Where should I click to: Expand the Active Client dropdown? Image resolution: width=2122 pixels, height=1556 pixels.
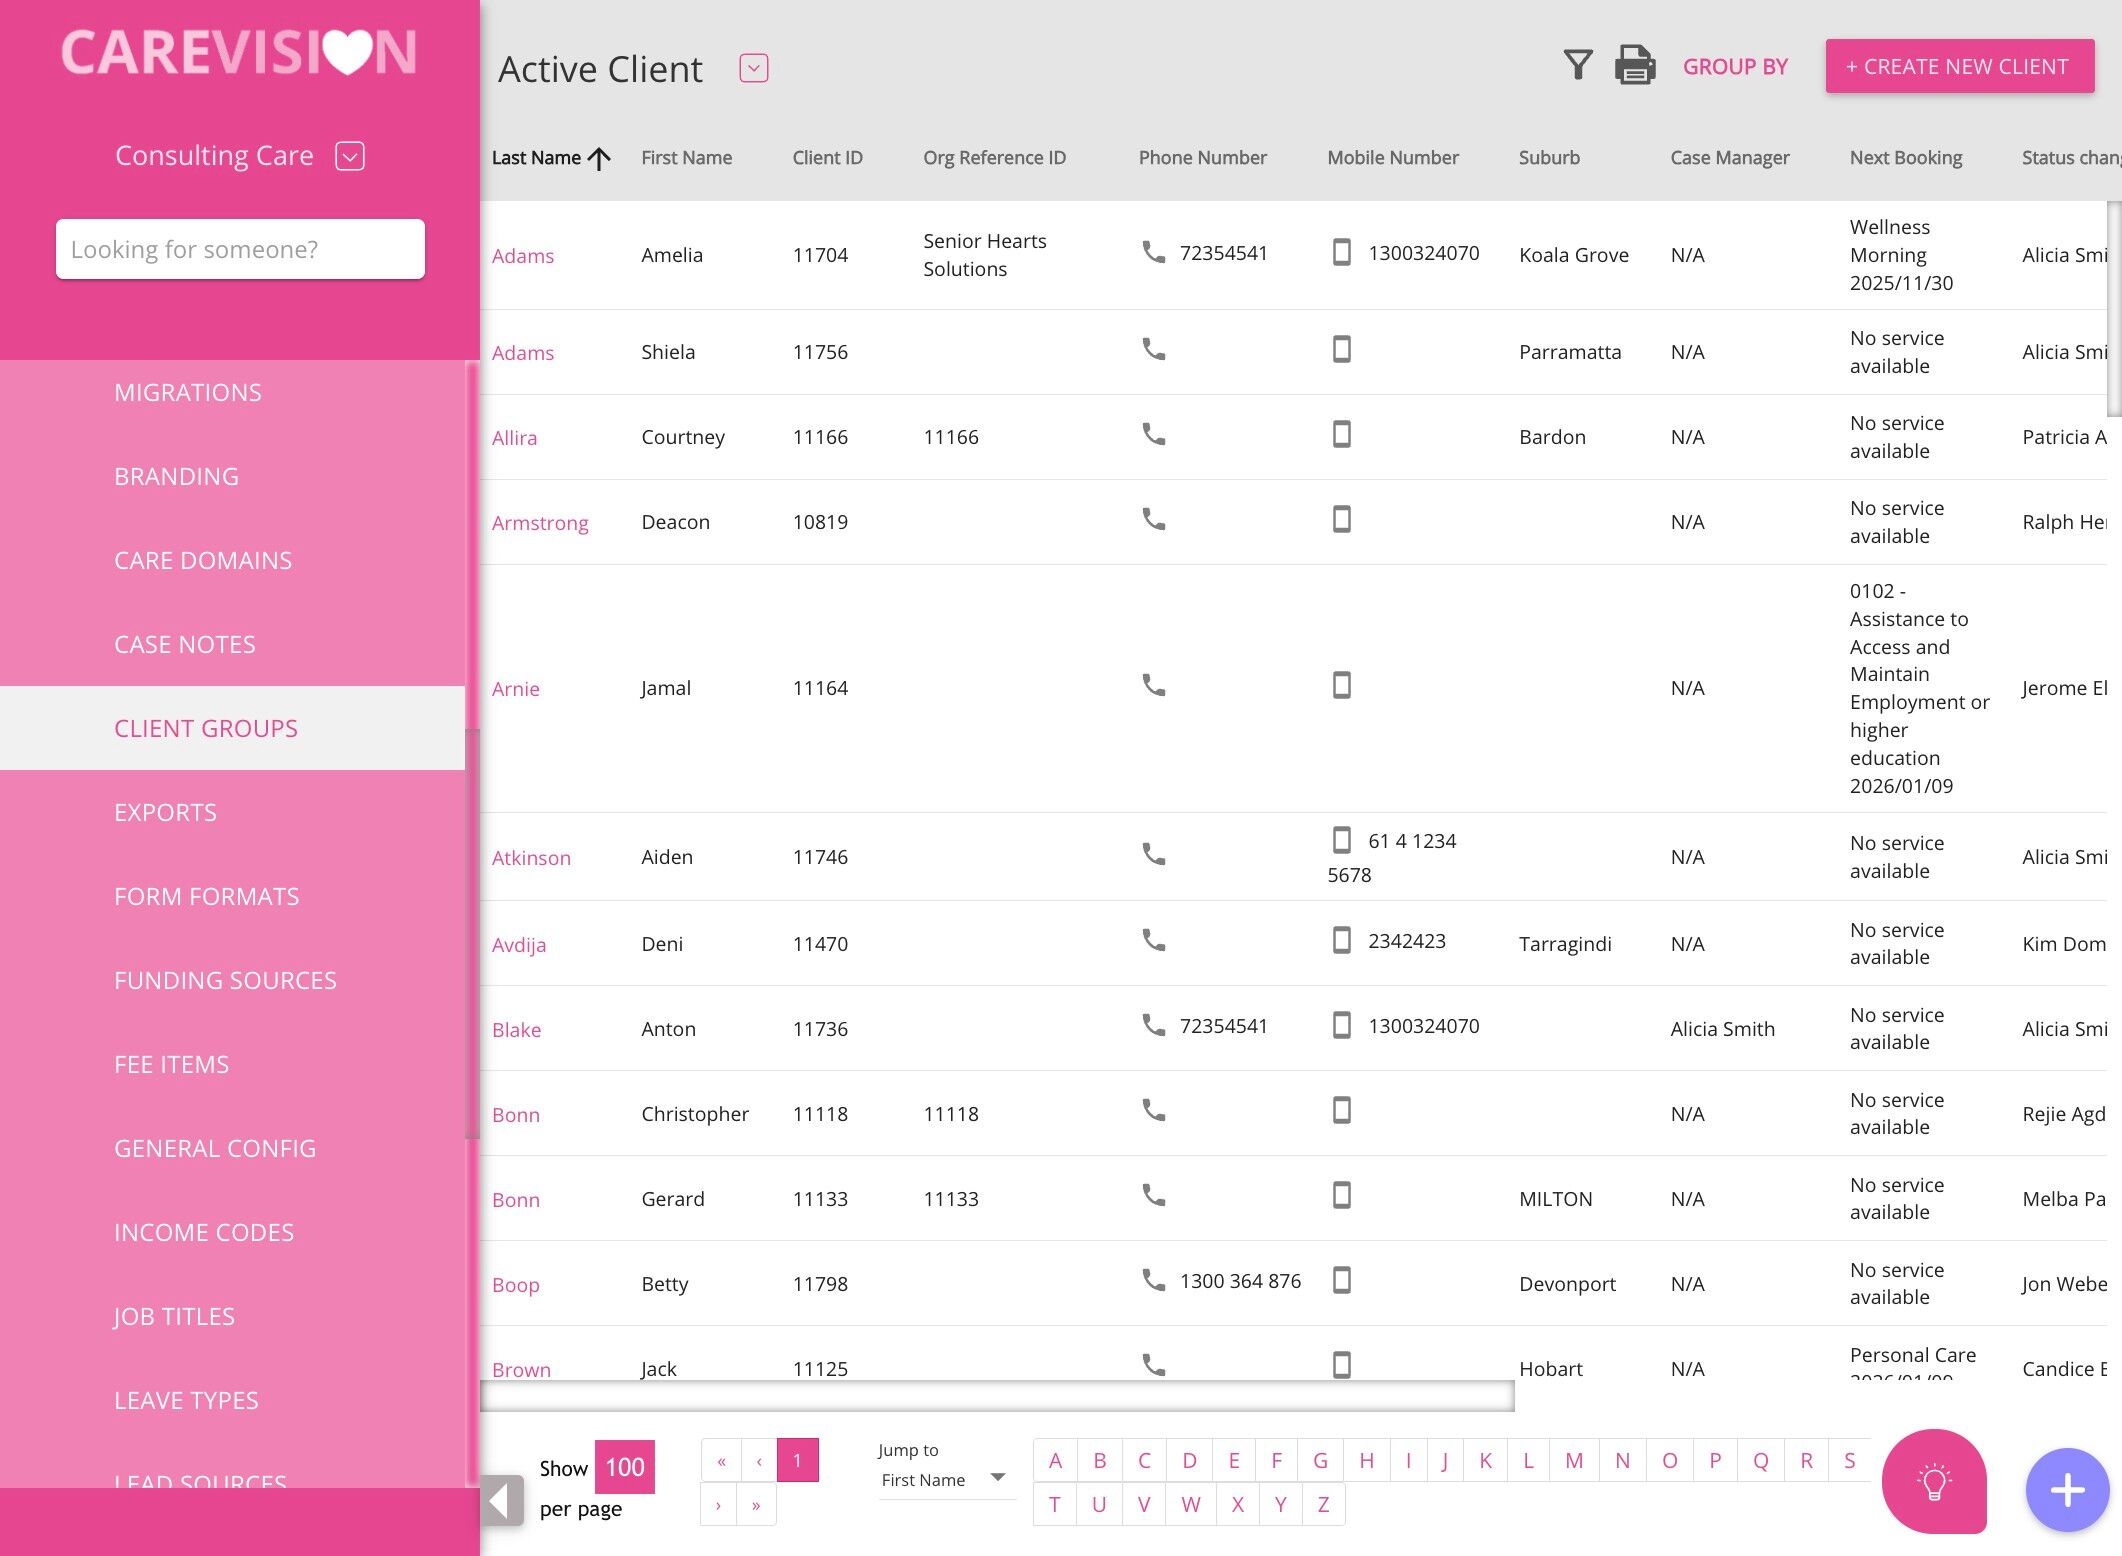[x=753, y=68]
